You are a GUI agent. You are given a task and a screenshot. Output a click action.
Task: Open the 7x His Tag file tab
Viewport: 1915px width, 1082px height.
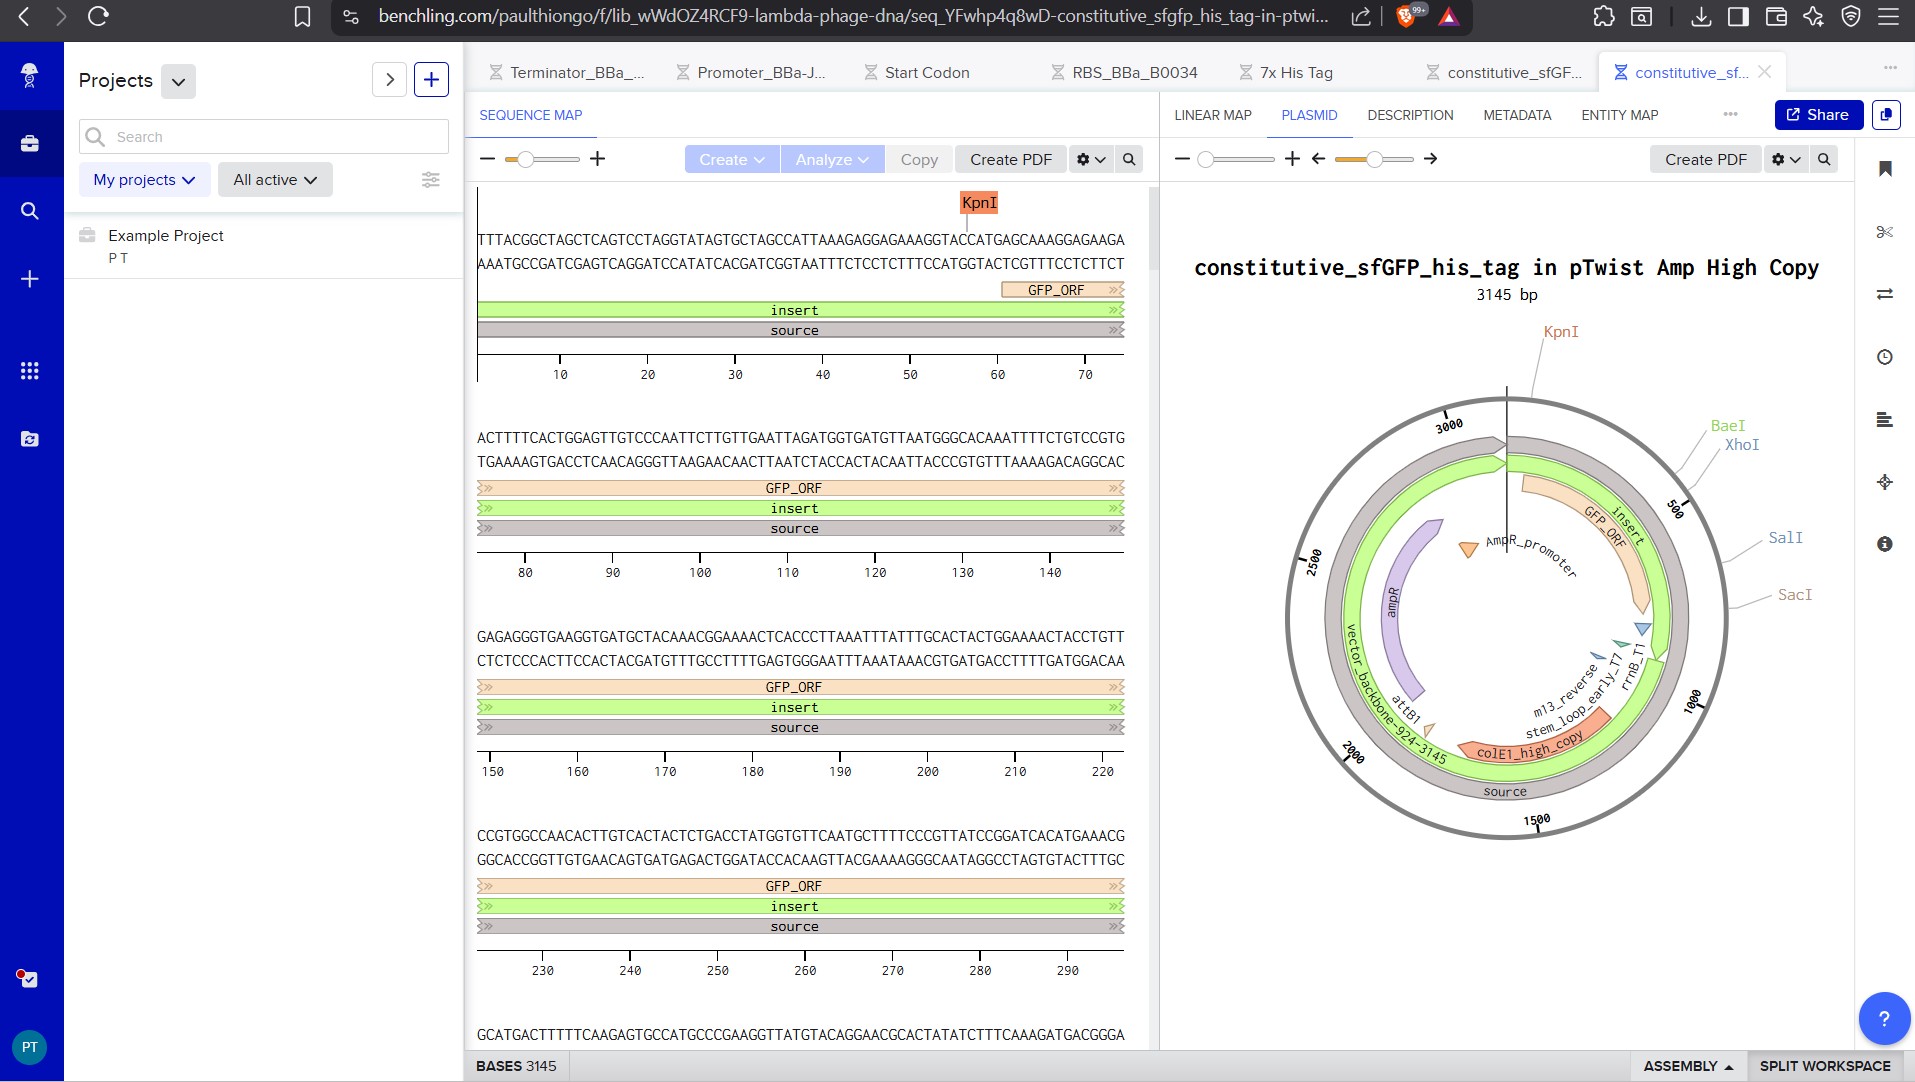pyautogui.click(x=1296, y=73)
